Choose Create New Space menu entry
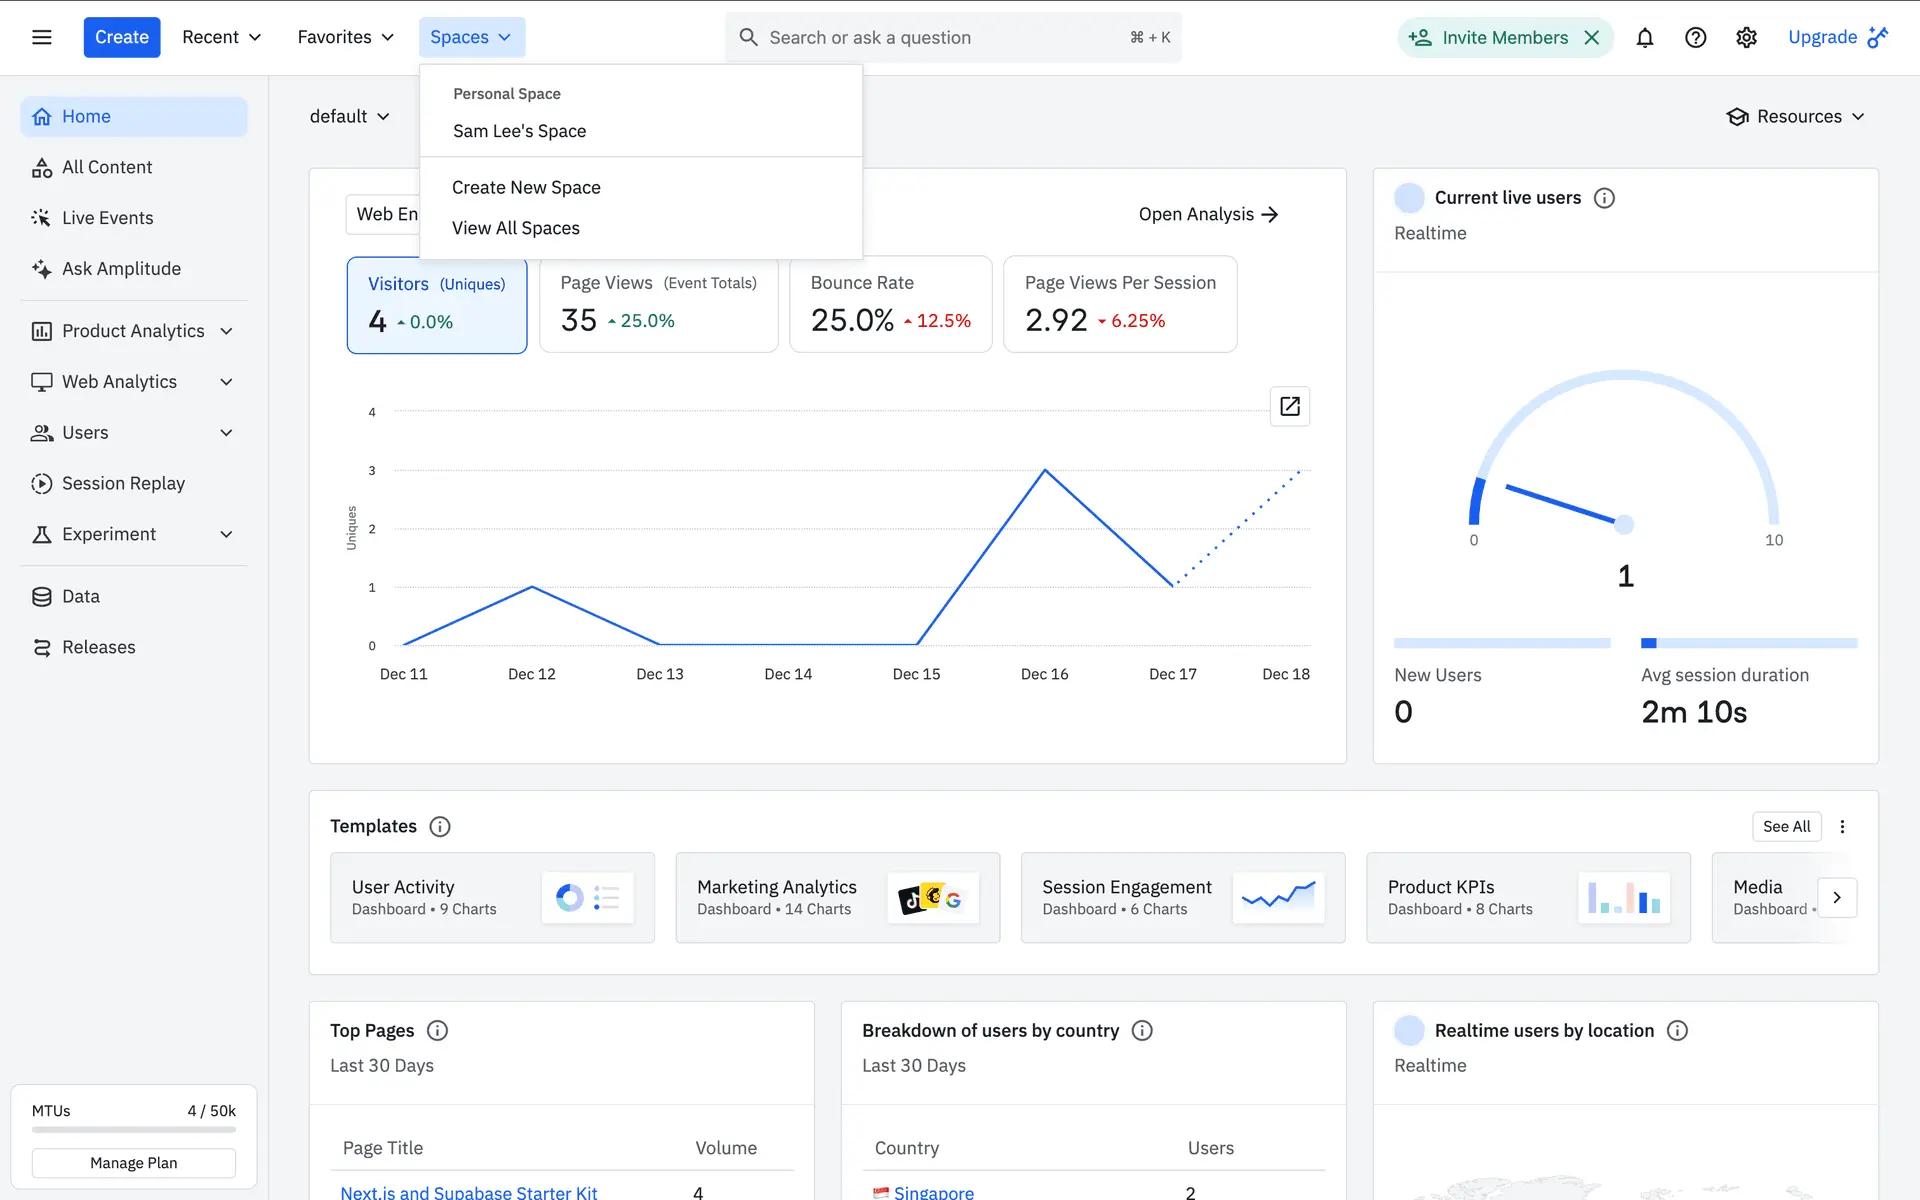Image resolution: width=1920 pixels, height=1200 pixels. click(x=526, y=187)
